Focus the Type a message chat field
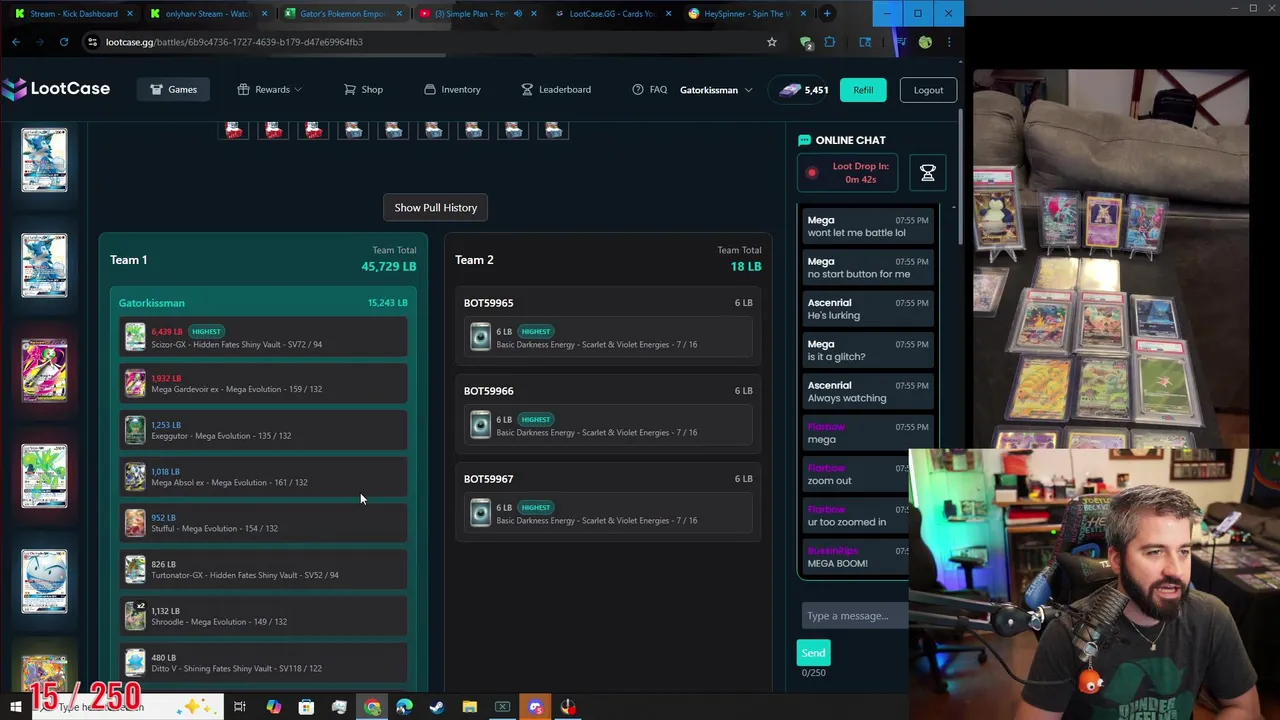Screen dimensions: 1280x720 [854, 616]
